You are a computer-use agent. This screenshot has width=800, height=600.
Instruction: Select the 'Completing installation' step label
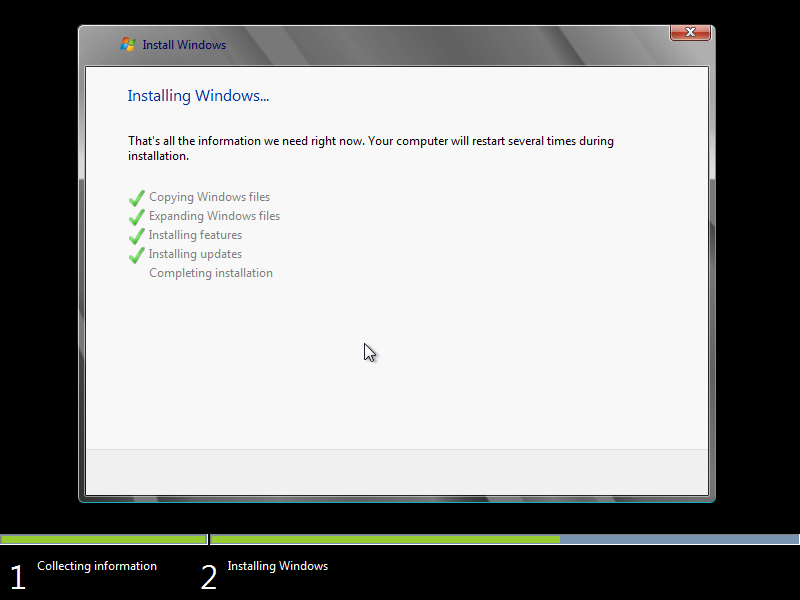[x=211, y=273]
